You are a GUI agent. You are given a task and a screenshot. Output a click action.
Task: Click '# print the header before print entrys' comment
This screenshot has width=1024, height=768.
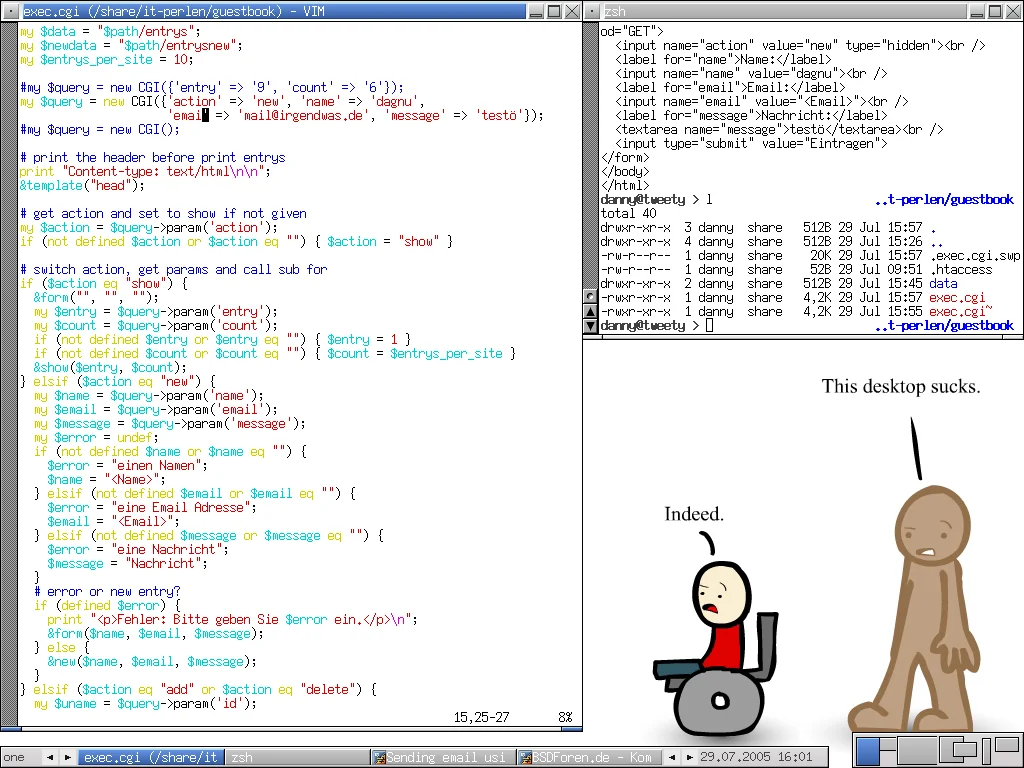[x=152, y=157]
